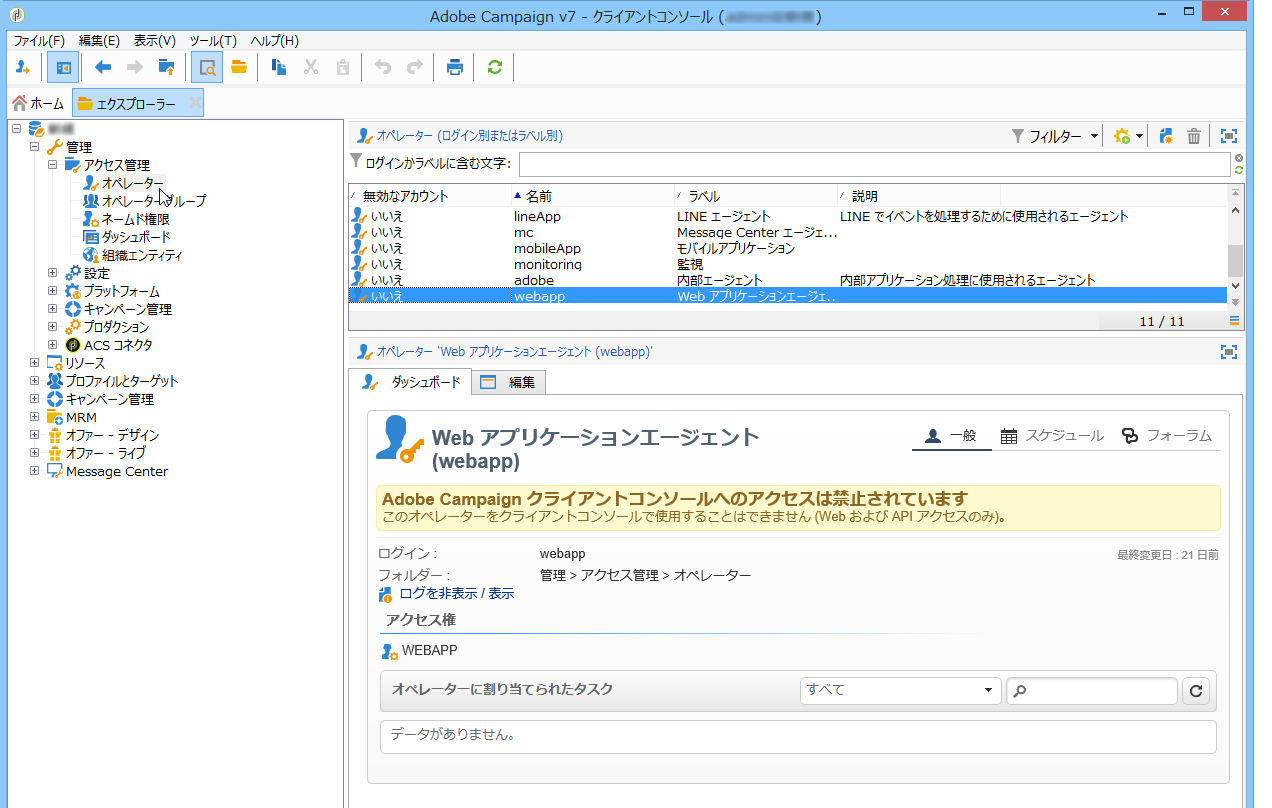This screenshot has width=1272, height=808.
Task: Click the printer icon in toolbar
Action: coord(455,68)
